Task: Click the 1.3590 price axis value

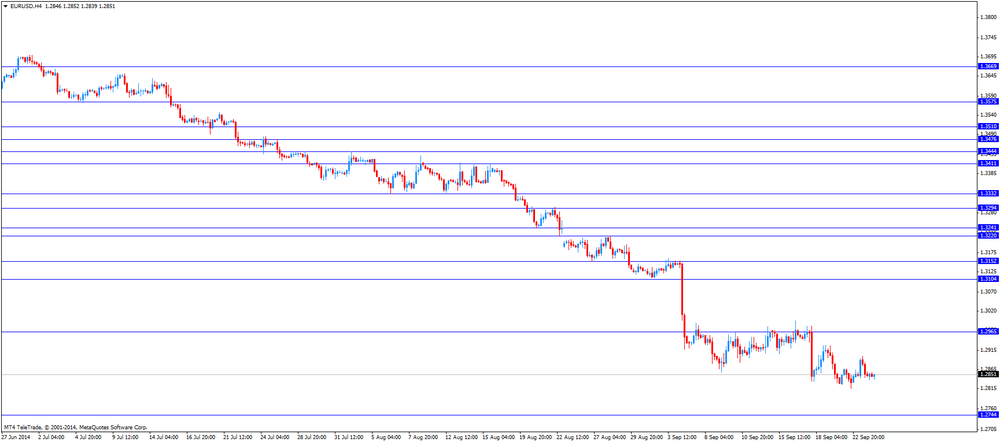Action: click(x=989, y=96)
